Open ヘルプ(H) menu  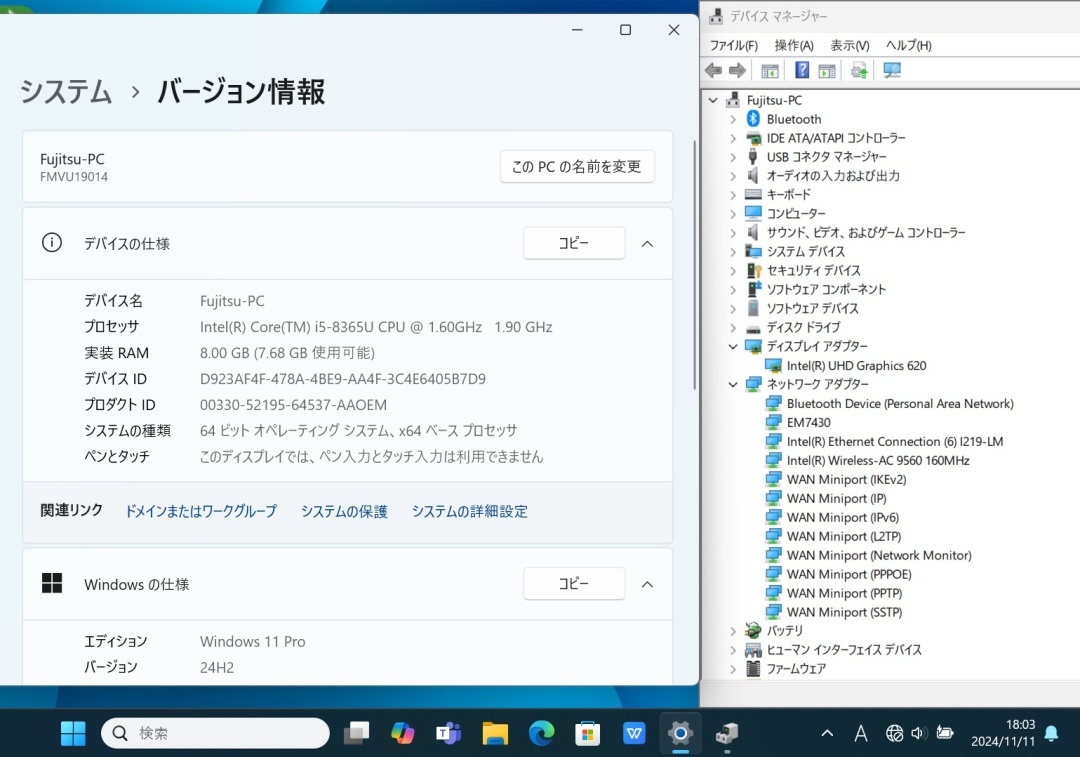point(908,45)
